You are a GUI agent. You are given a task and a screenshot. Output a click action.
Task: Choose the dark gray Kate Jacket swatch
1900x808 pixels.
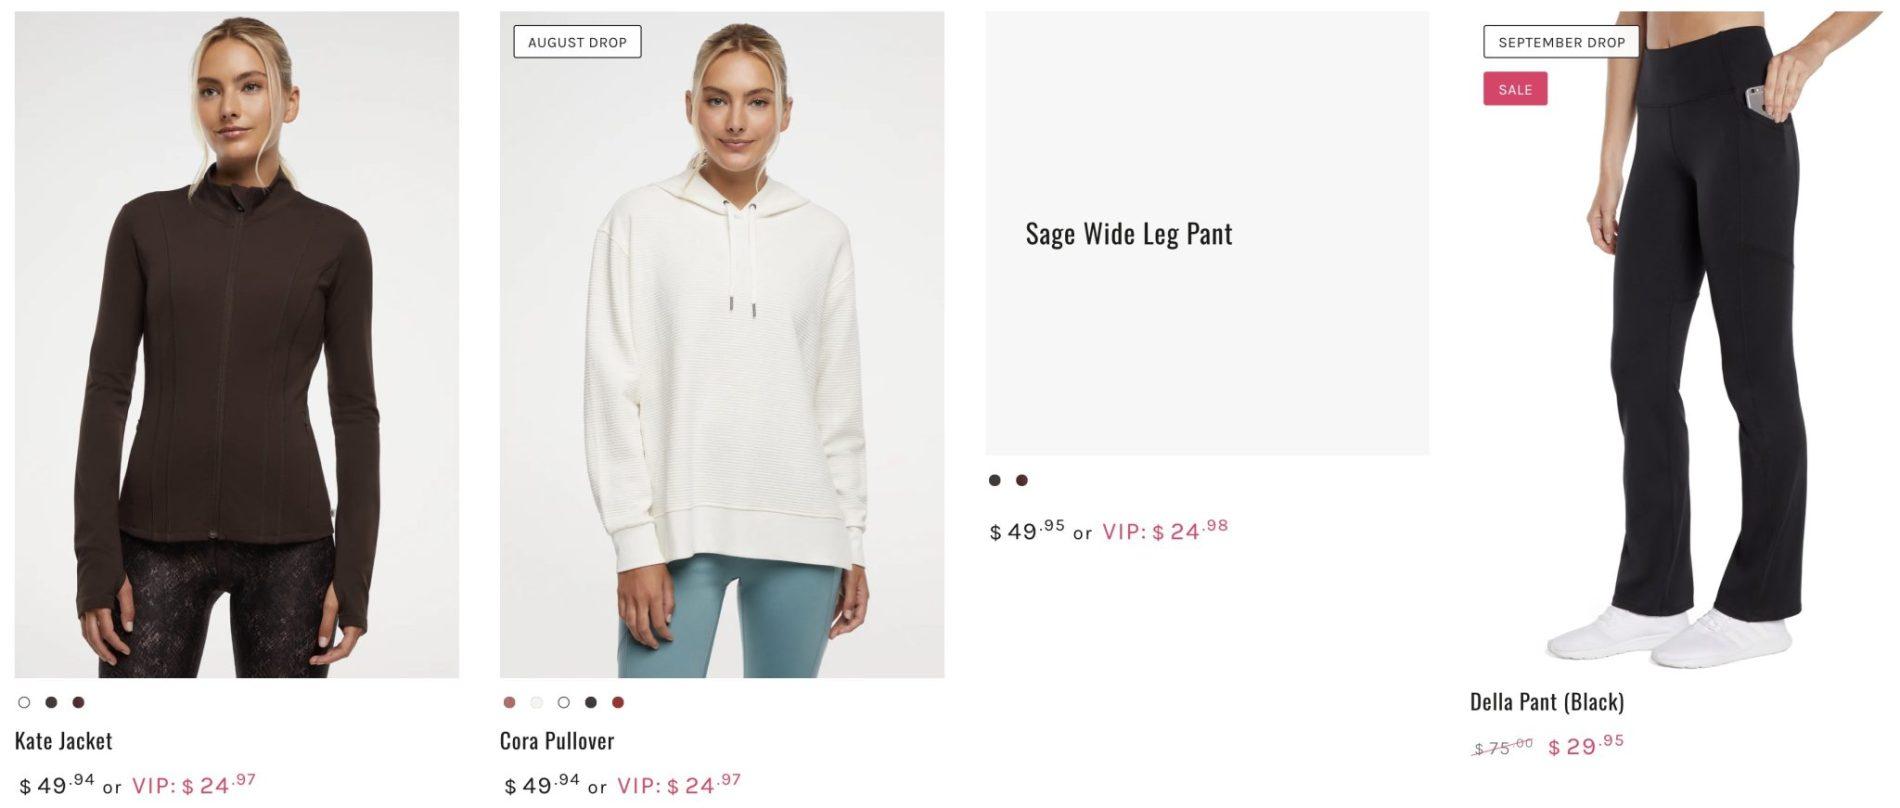51,702
